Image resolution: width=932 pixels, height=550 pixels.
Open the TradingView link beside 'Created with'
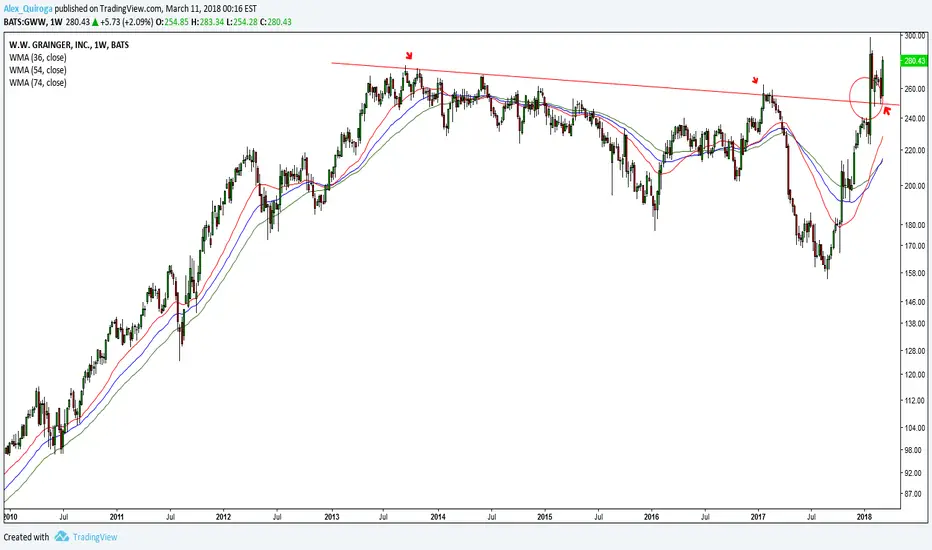[x=95, y=537]
